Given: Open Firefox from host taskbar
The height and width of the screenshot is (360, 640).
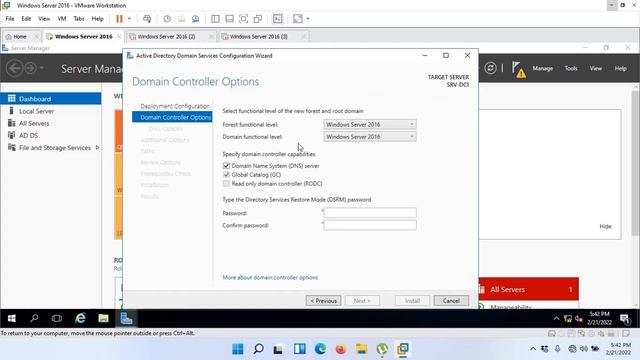Looking at the screenshot, I should point(341,349).
